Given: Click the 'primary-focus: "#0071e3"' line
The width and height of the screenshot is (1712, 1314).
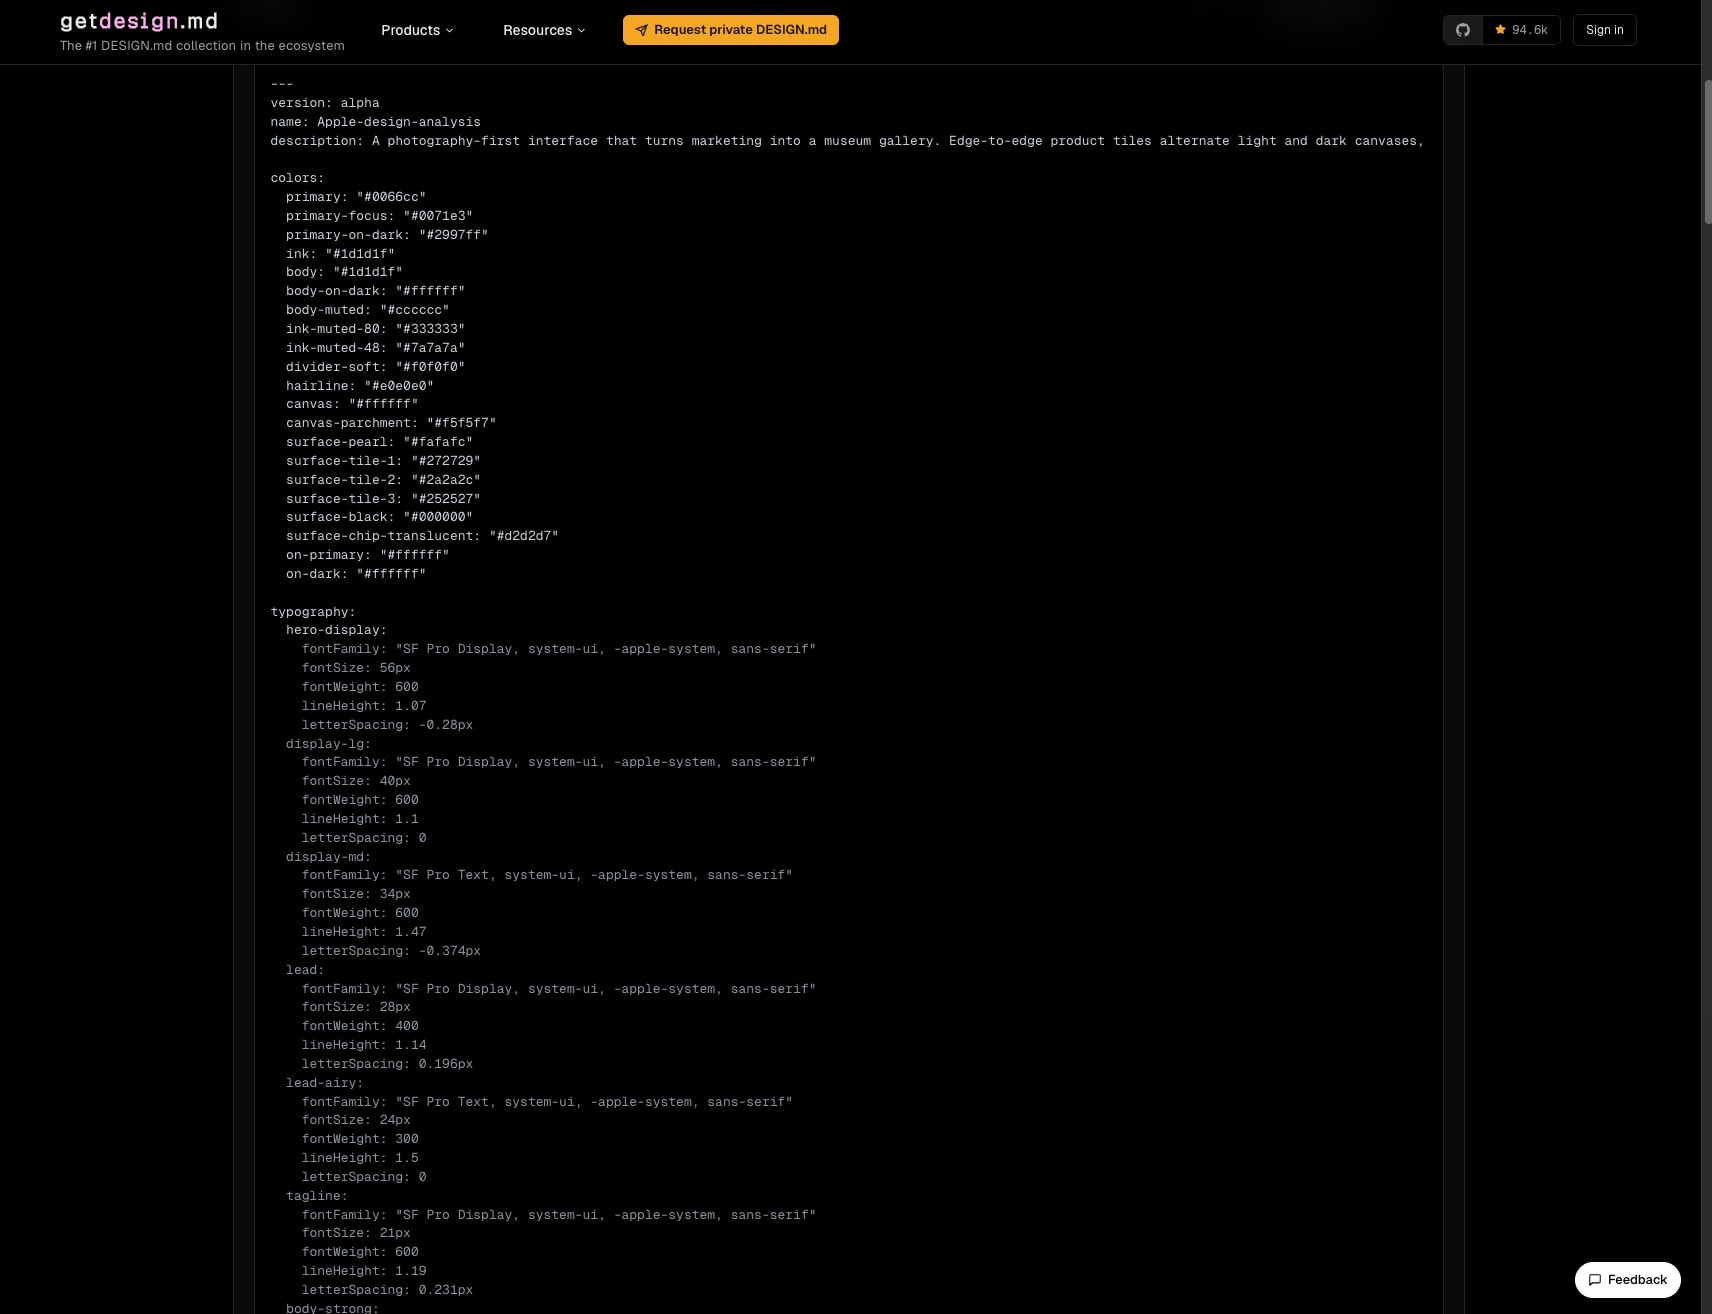Looking at the screenshot, I should [379, 216].
